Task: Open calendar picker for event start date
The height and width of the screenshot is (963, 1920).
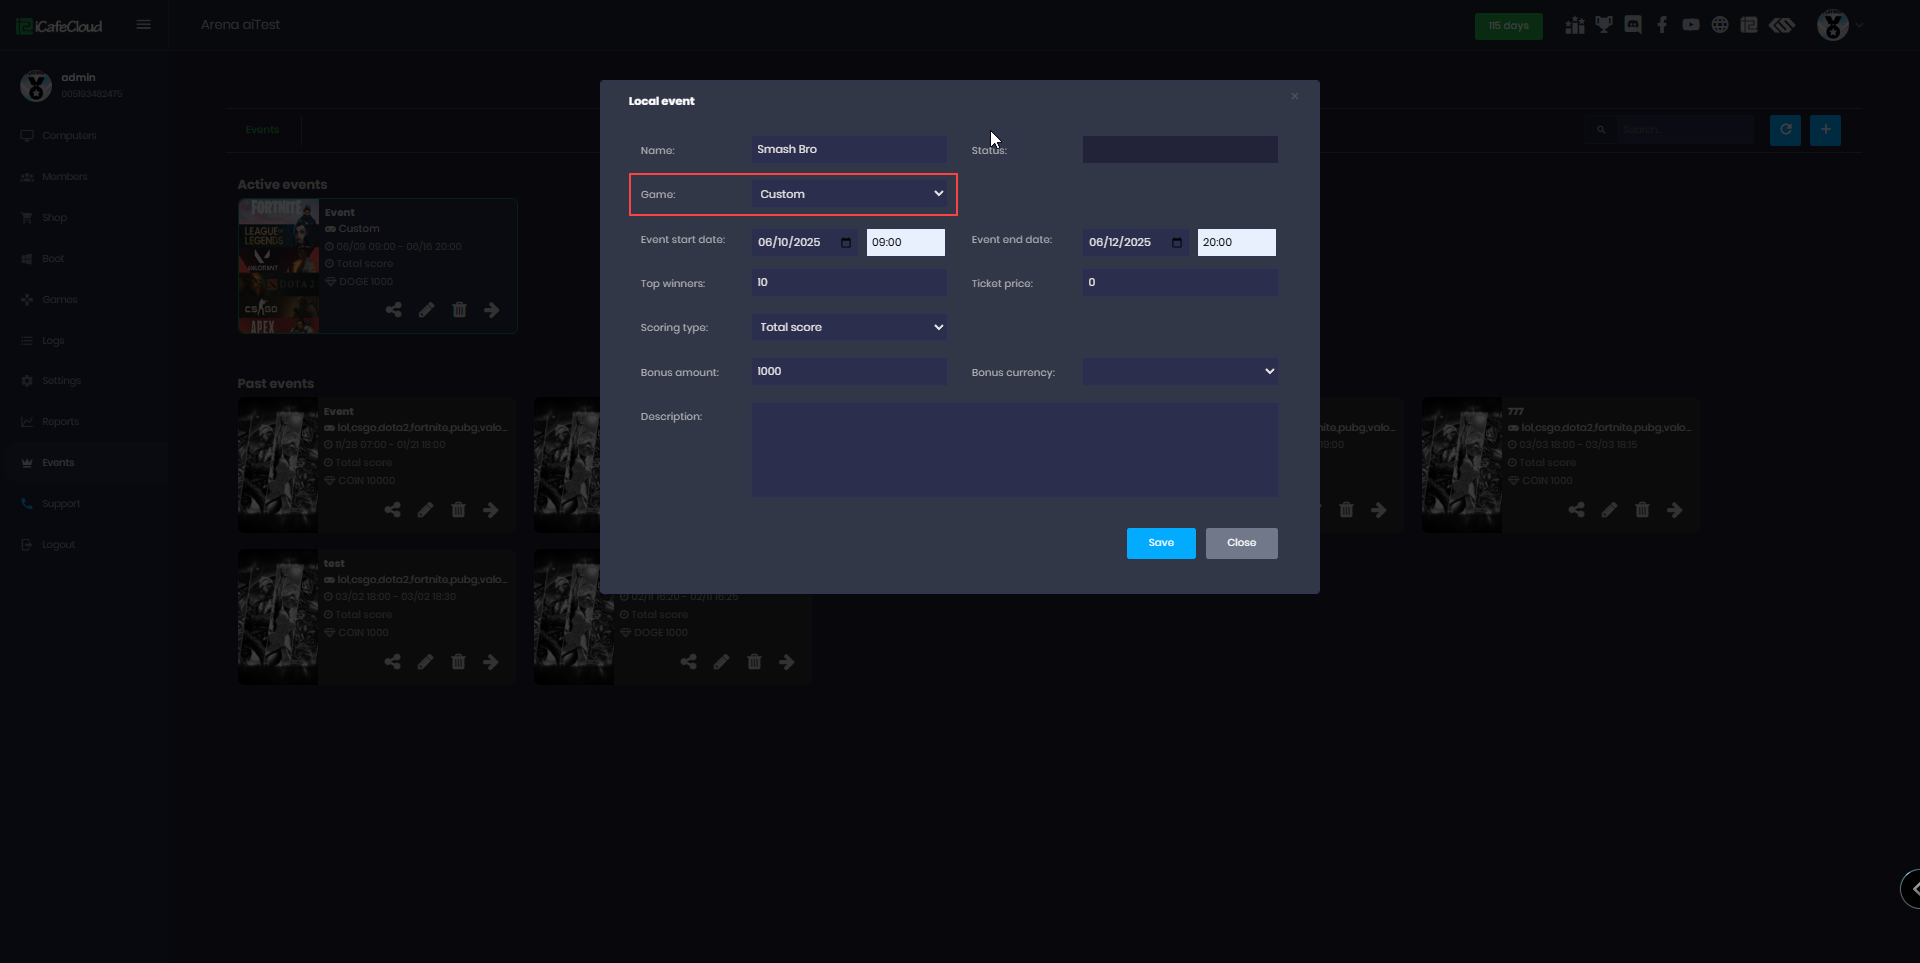Action: coord(846,243)
